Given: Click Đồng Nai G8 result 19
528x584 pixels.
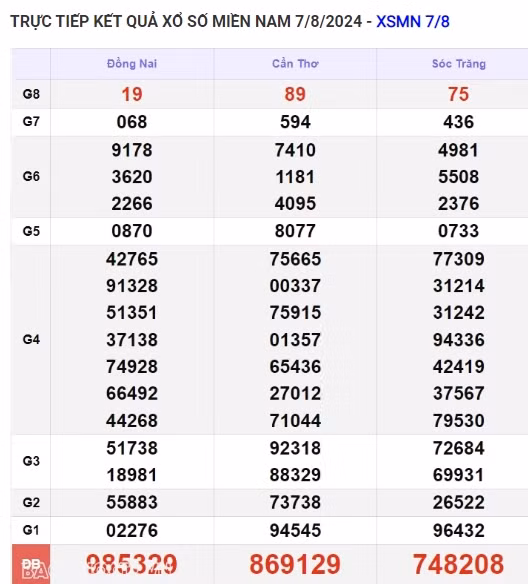Looking at the screenshot, I should (x=132, y=94).
